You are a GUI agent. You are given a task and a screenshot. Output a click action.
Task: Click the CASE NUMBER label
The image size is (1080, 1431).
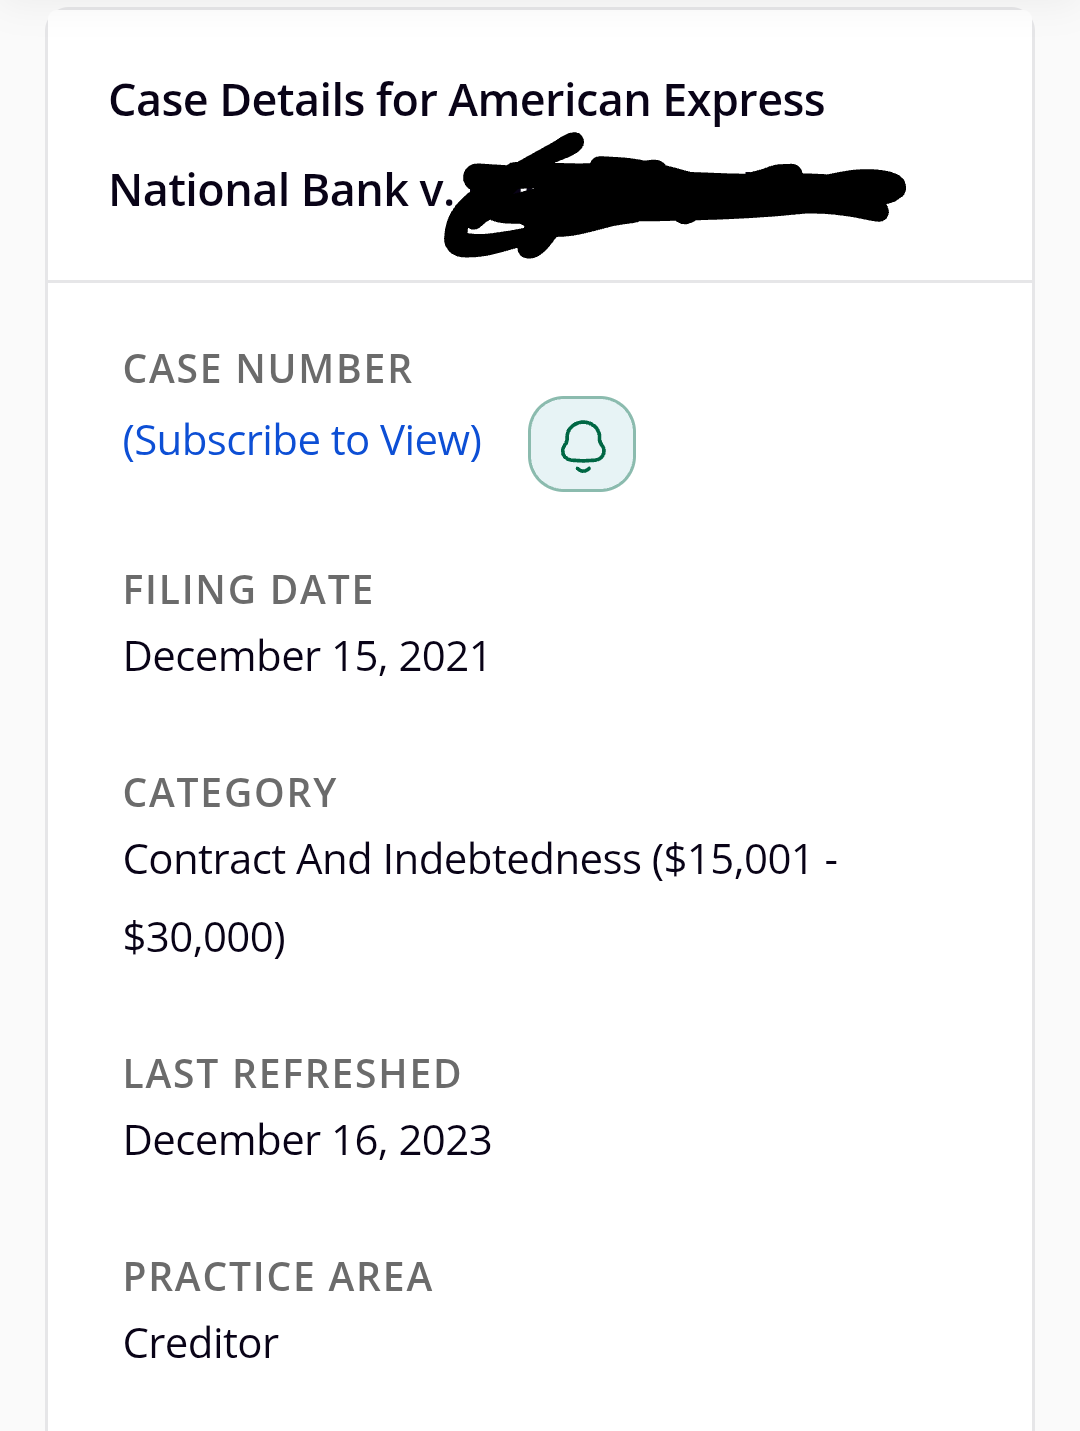267,369
